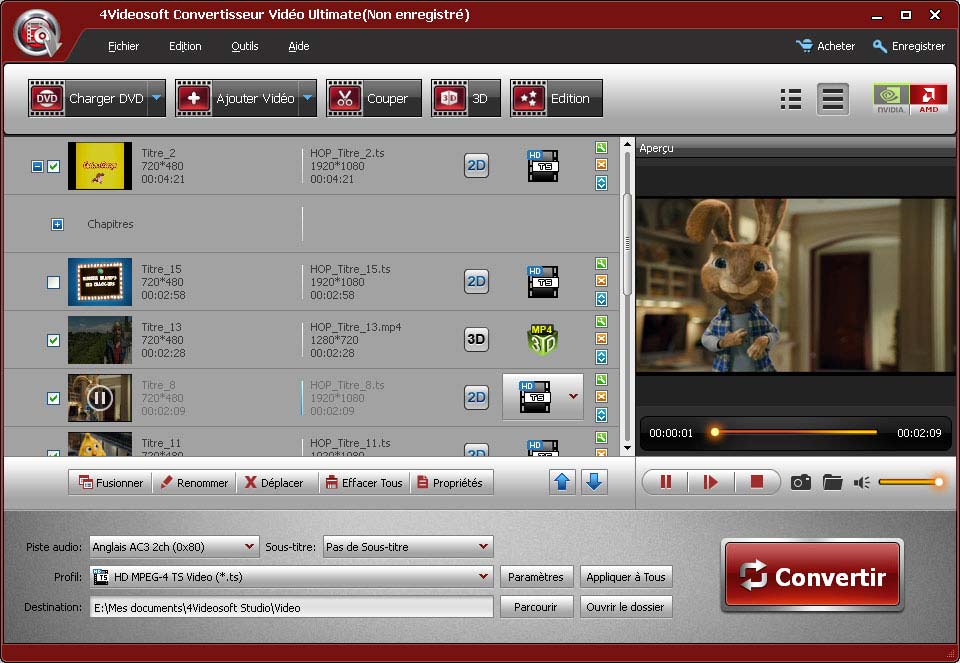960x663 pixels.
Task: Open the Couper scissors tool
Action: pyautogui.click(x=373, y=98)
